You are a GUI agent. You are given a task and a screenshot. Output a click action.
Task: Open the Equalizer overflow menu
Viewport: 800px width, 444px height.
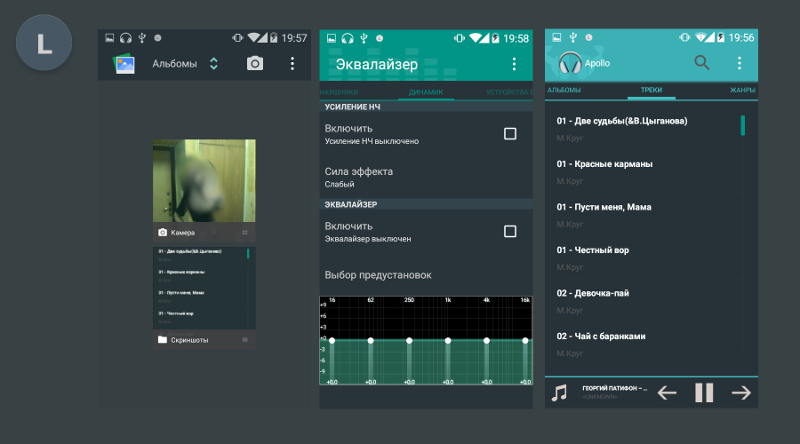[514, 64]
